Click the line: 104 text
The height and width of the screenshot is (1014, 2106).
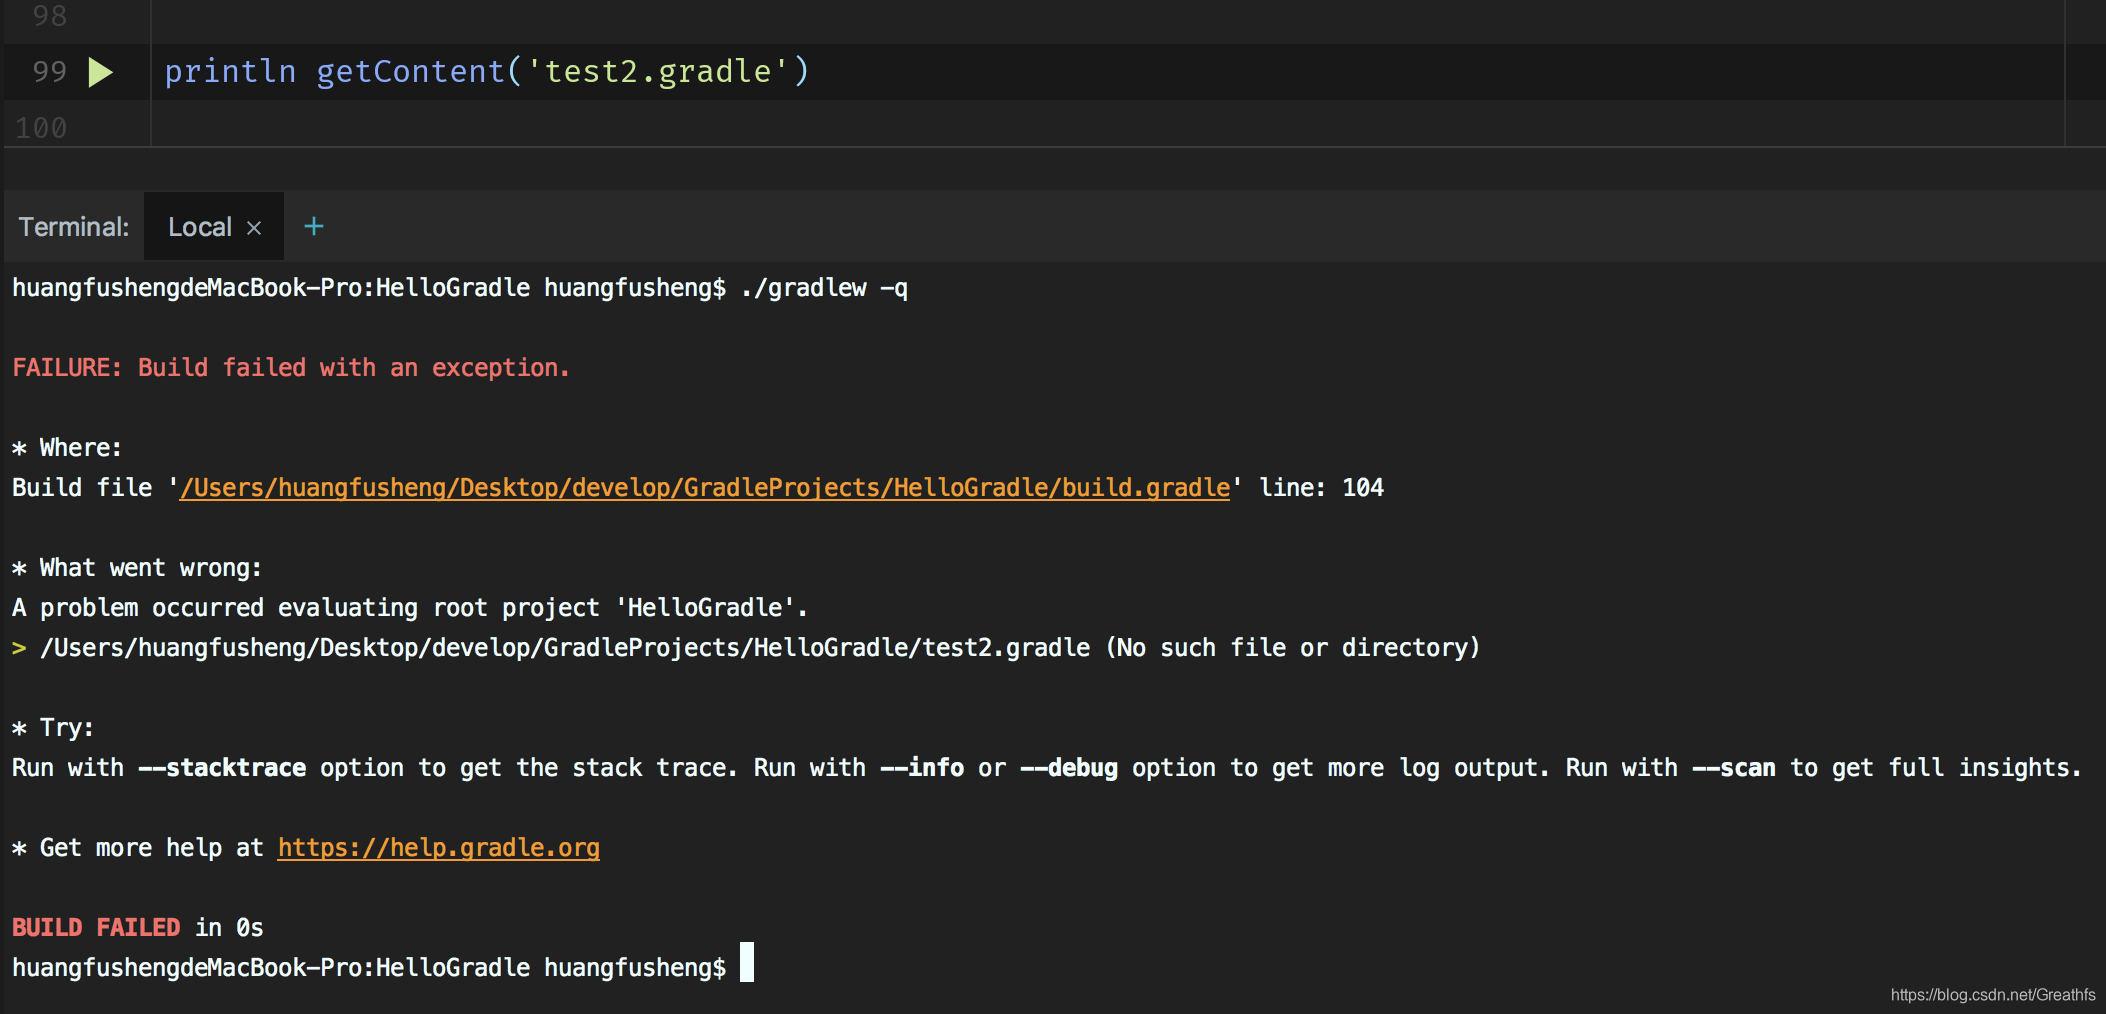pyautogui.click(x=1321, y=488)
